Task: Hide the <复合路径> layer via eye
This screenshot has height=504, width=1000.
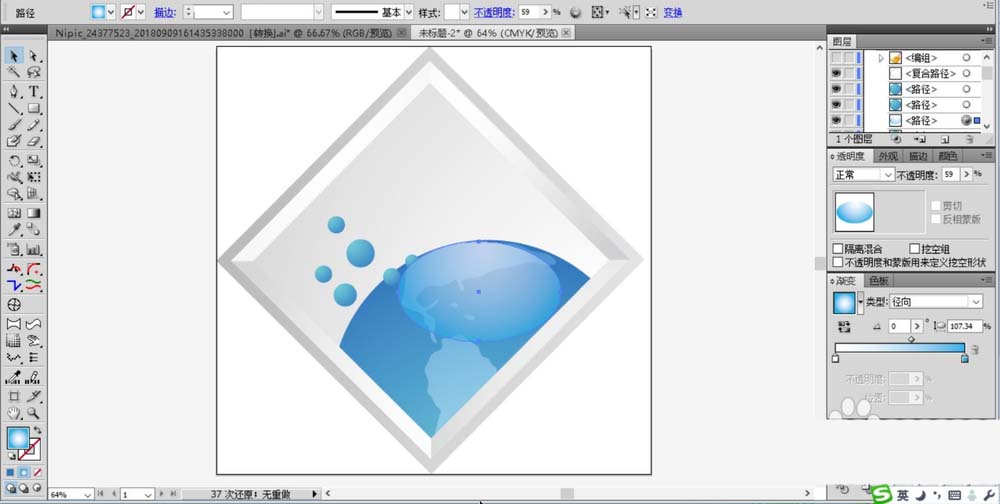Action: click(x=836, y=73)
